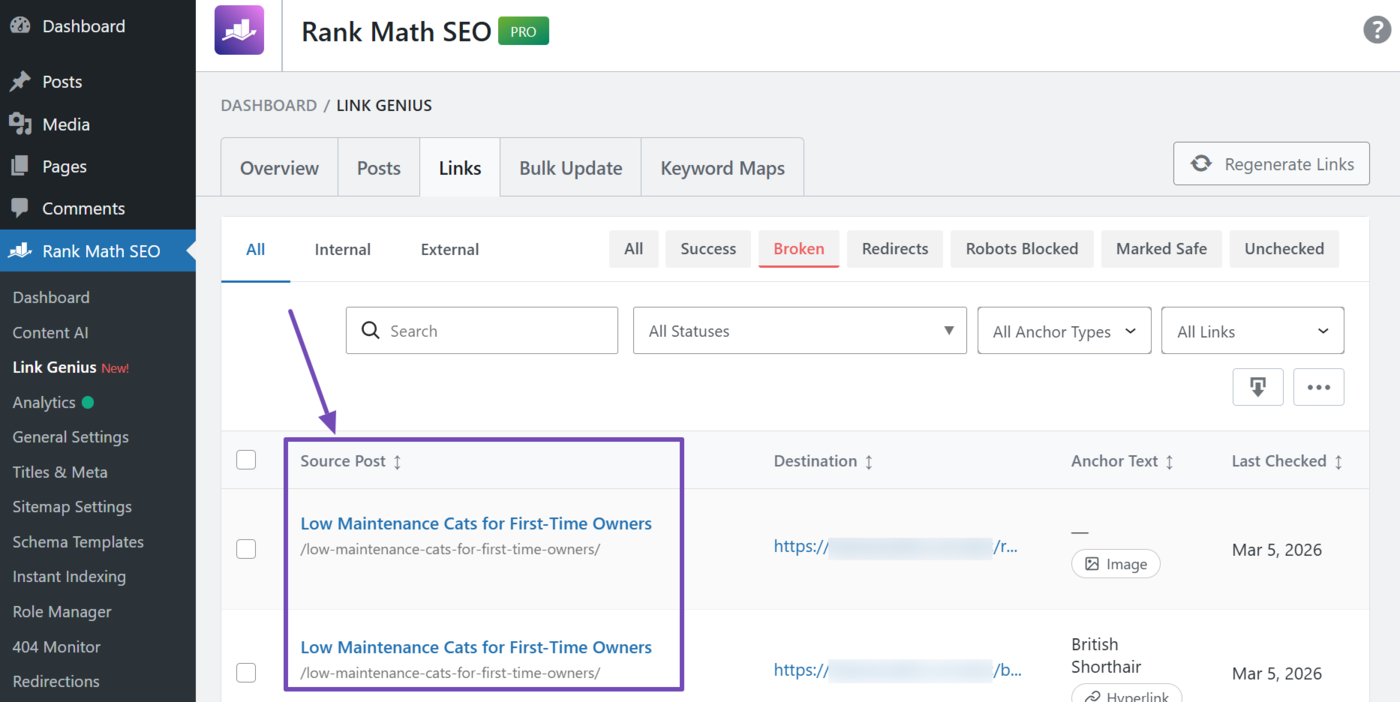Filter by Internal links
Image resolution: width=1400 pixels, height=702 pixels.
pyautogui.click(x=343, y=249)
